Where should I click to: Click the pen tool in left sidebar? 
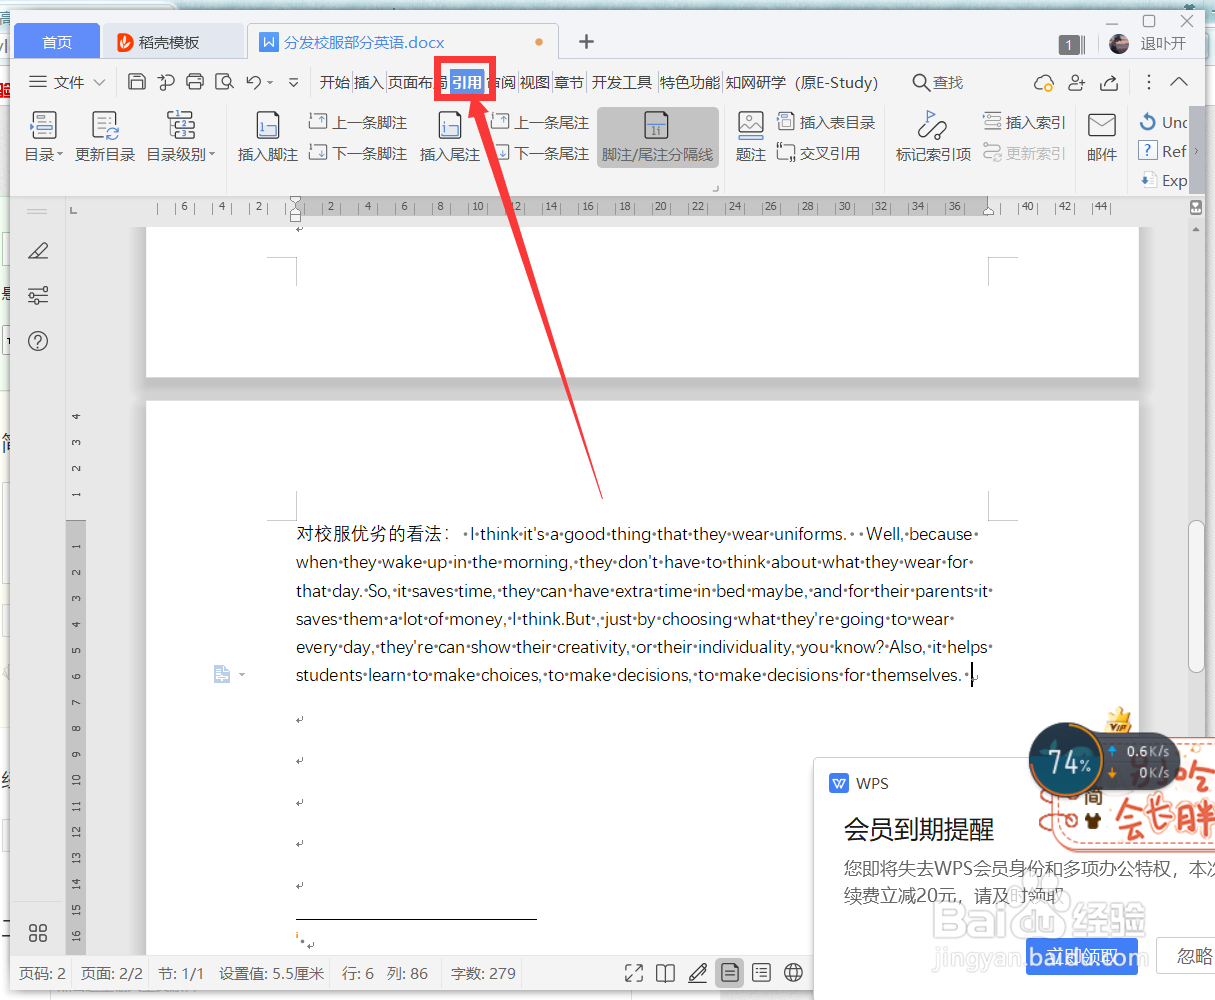[38, 251]
